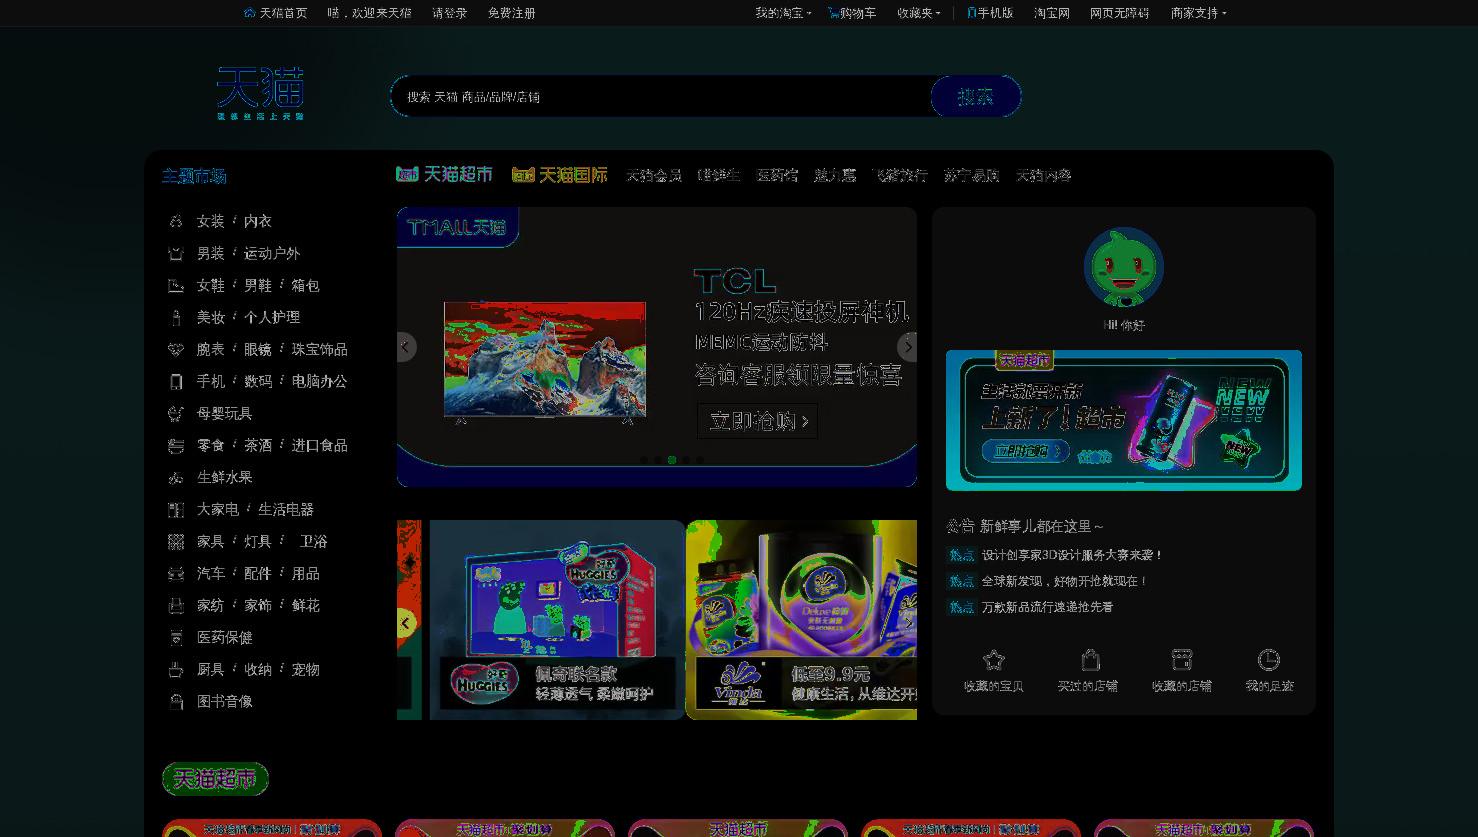
Task: Click the 男装 category icon
Action: 176,253
